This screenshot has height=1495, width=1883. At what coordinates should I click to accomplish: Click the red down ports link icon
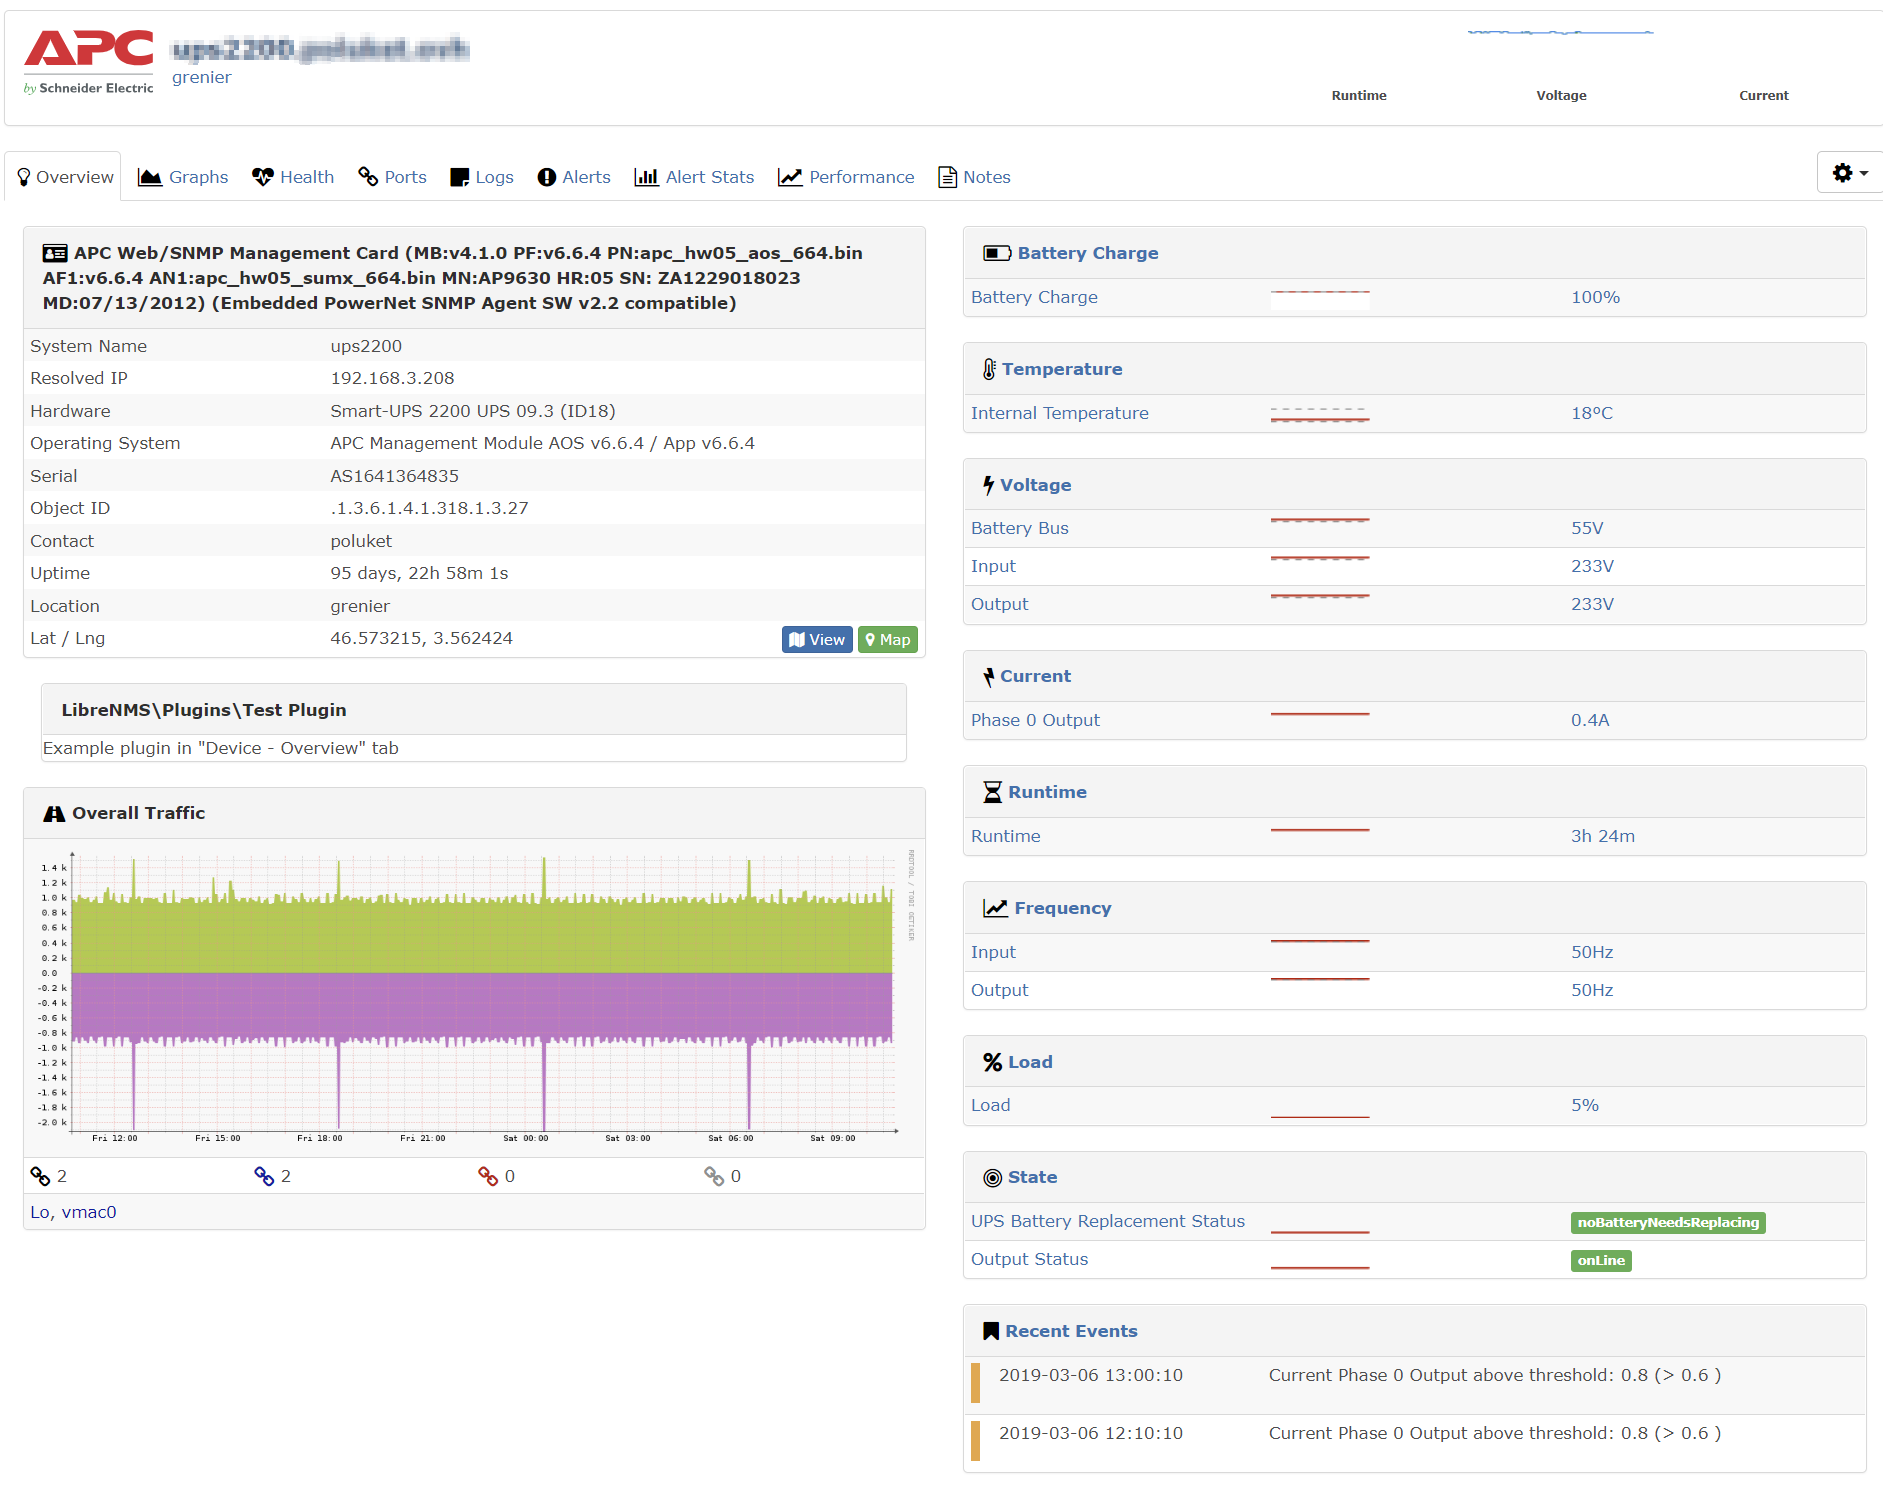pos(488,1176)
